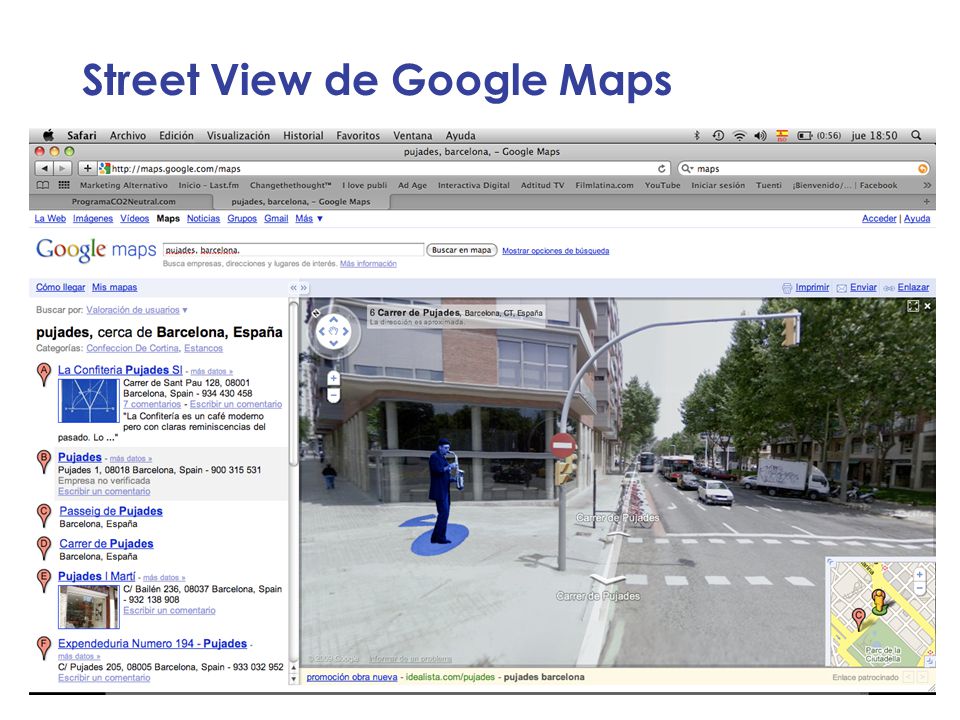Switch to ProgramaCO2Neutral.com tab
960x720 pixels.
[x=123, y=201]
